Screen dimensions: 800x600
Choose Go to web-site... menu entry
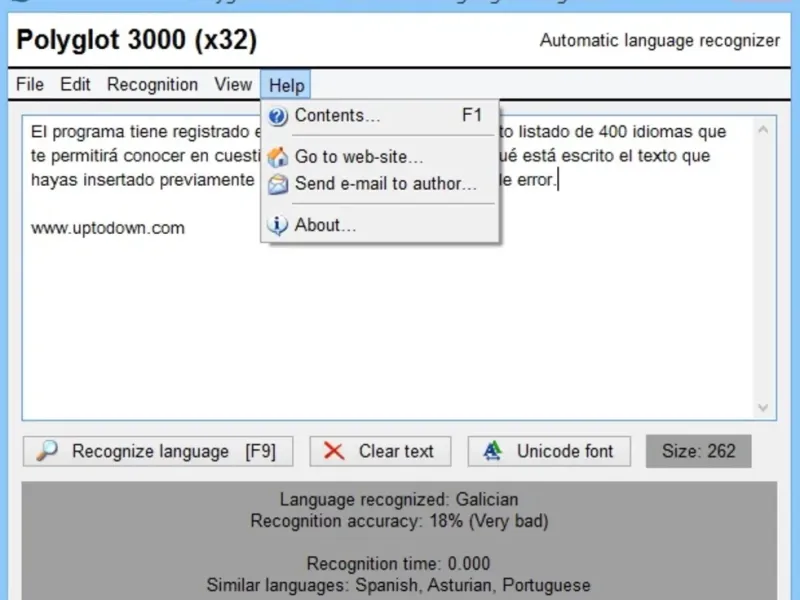[x=380, y=156]
